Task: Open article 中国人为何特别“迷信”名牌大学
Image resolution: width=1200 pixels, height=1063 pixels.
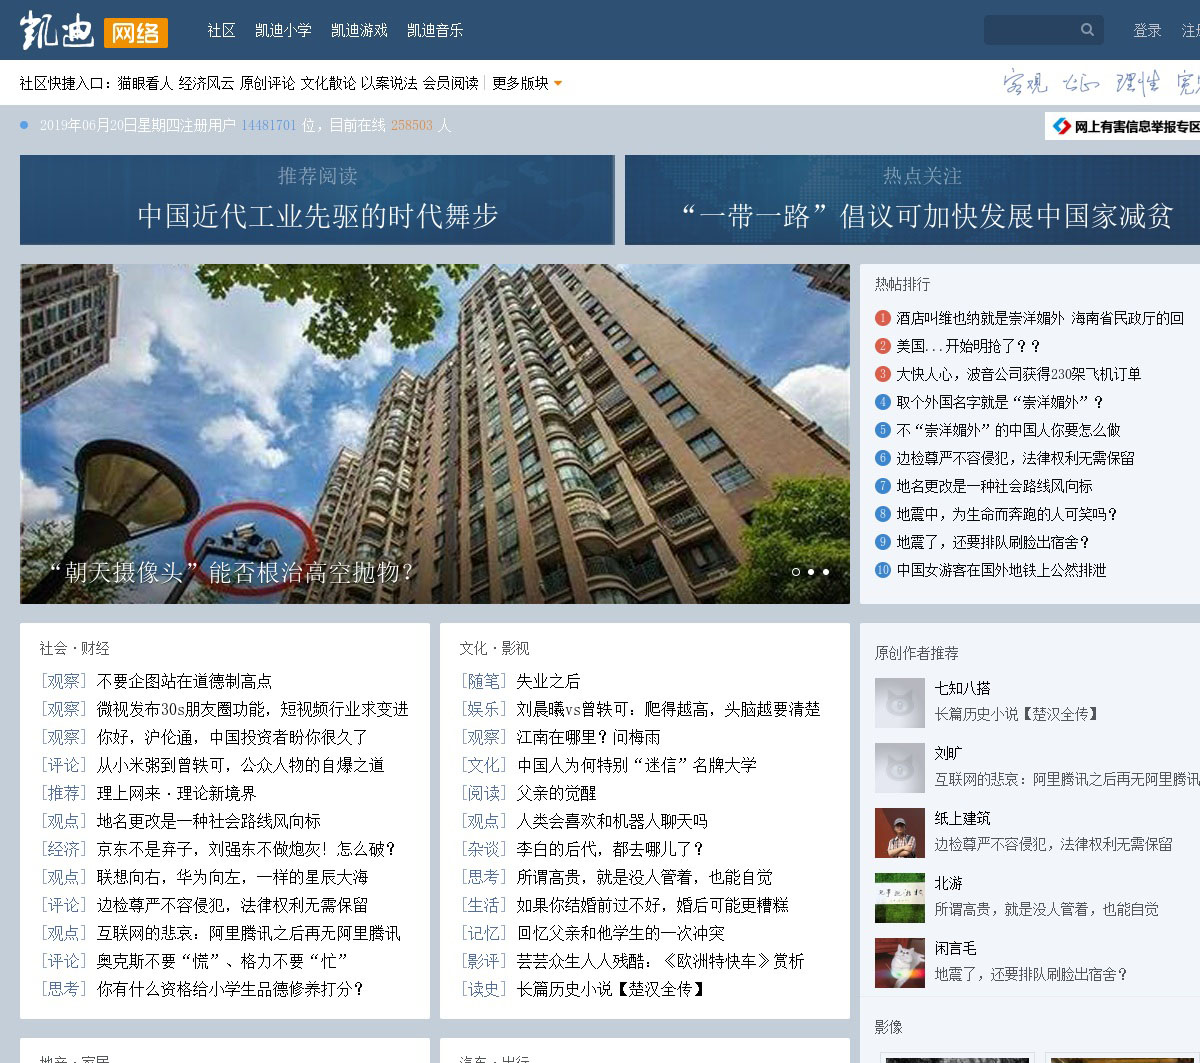Action: click(x=636, y=765)
